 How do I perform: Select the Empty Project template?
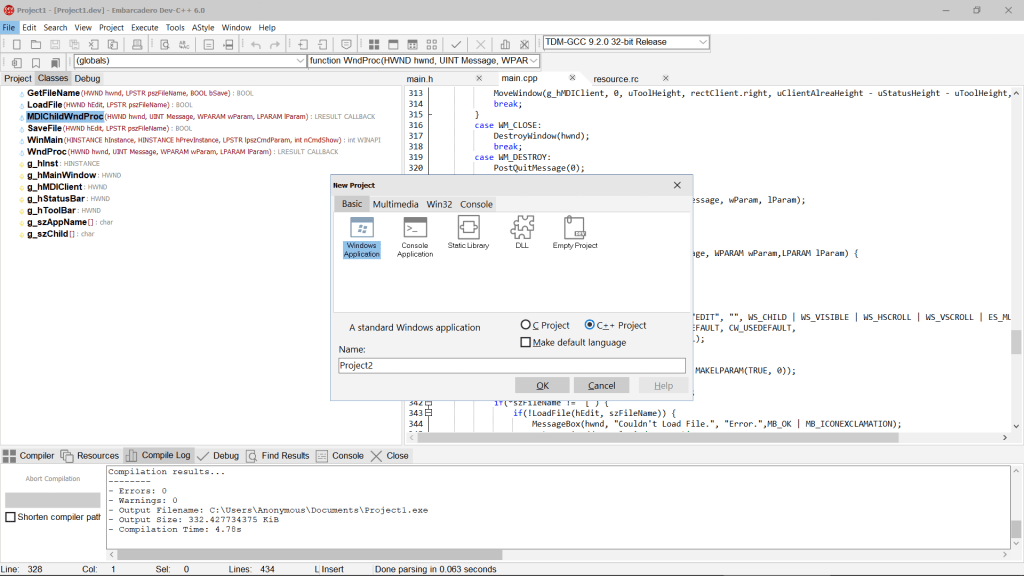(573, 230)
